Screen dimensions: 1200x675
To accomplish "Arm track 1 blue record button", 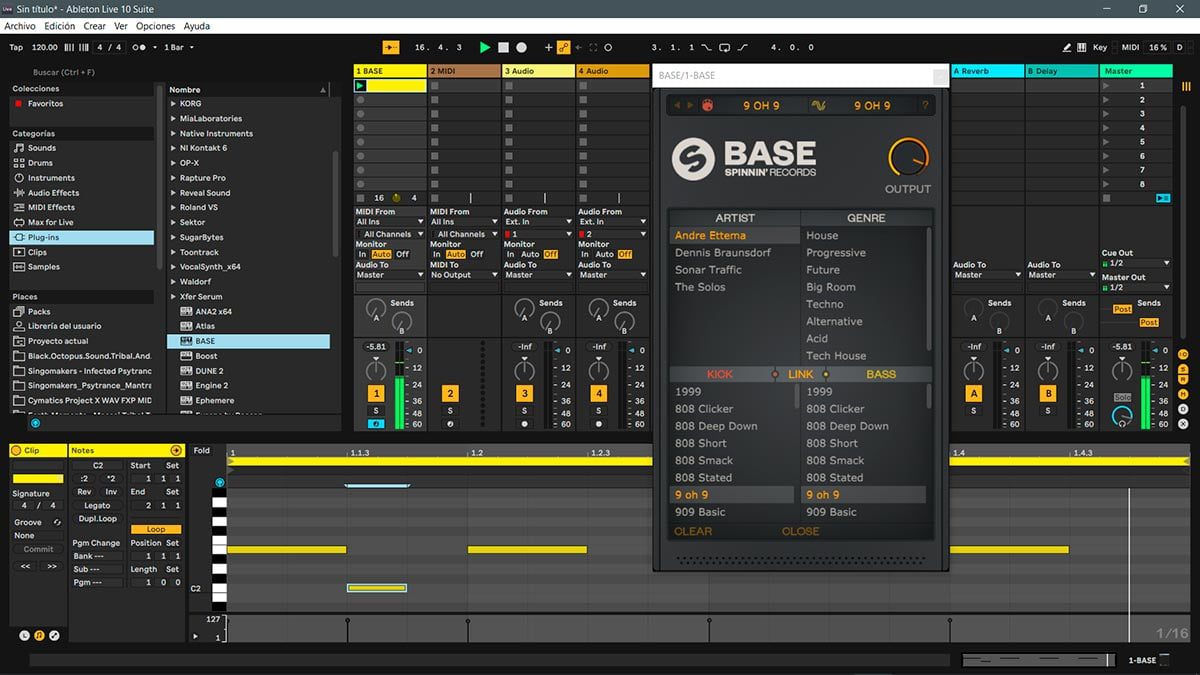I will pos(376,424).
